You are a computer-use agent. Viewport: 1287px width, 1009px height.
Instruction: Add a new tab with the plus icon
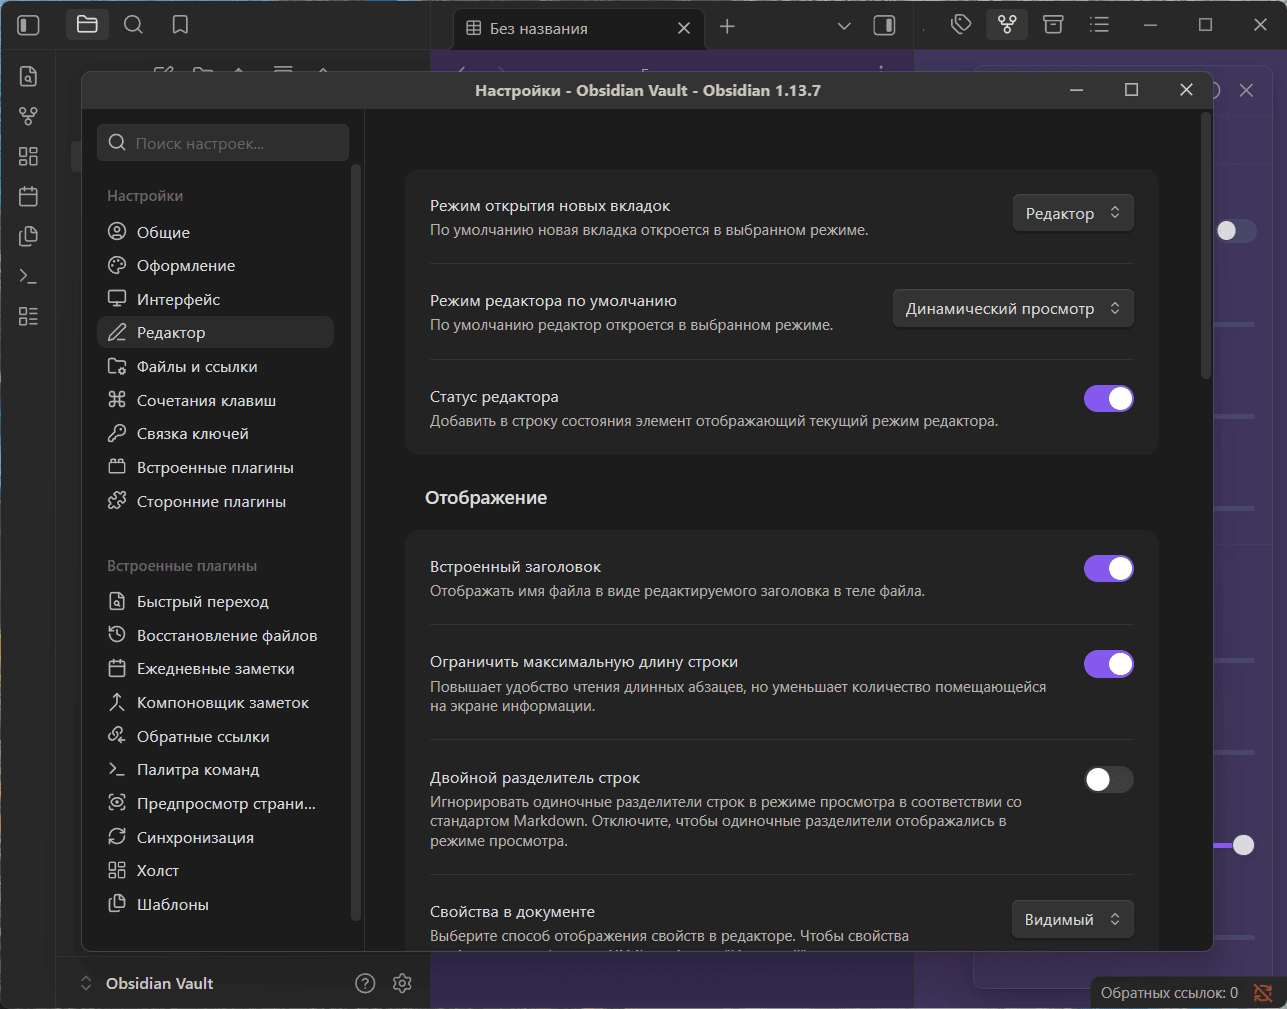click(727, 27)
